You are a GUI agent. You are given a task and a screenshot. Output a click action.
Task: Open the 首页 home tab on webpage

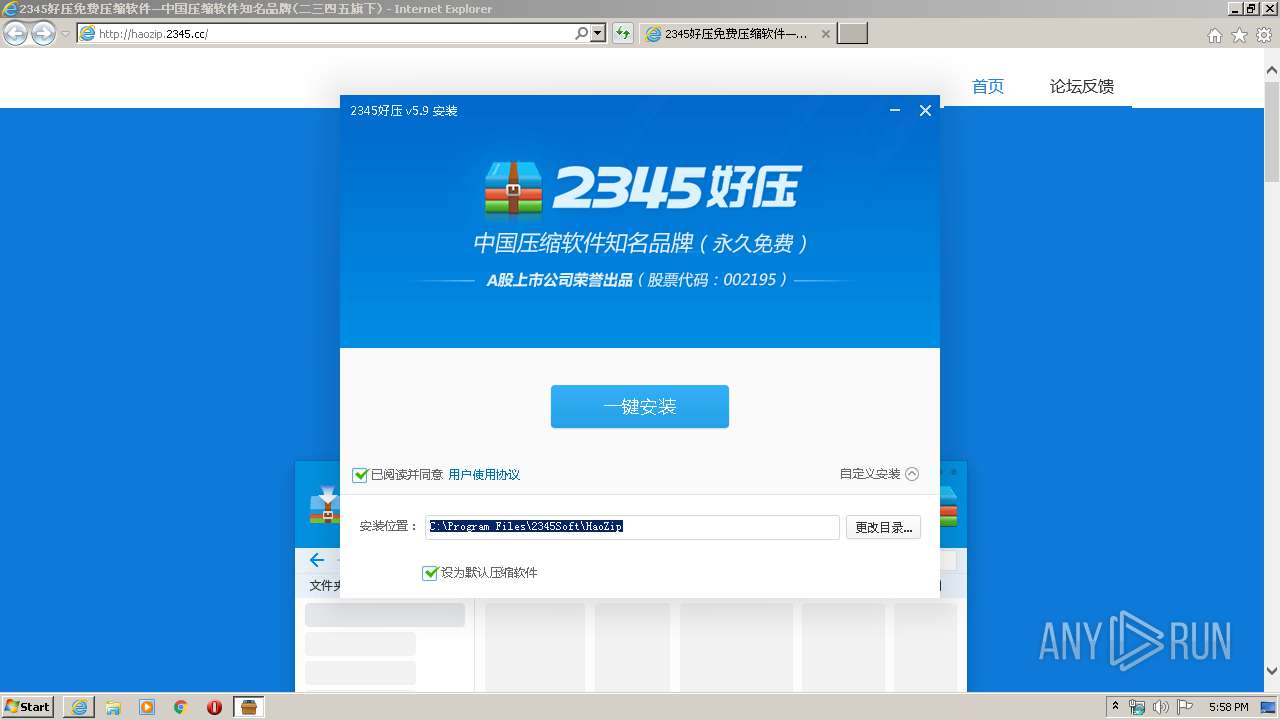point(988,87)
